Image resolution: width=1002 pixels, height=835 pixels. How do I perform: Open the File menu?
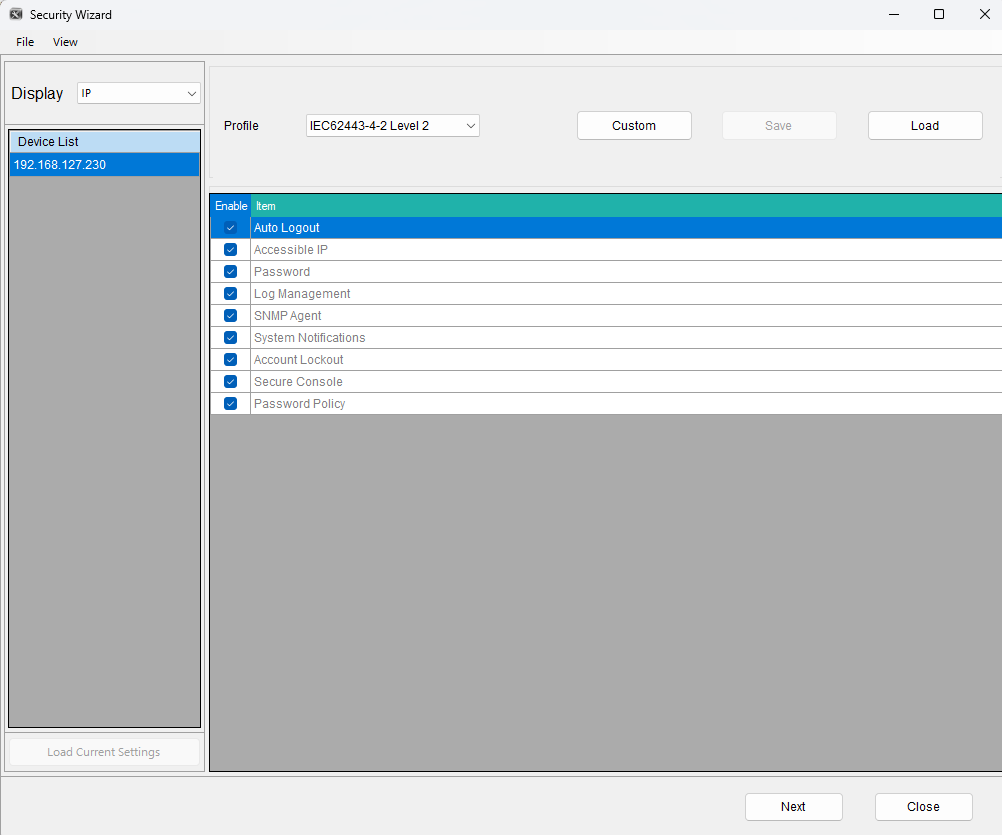click(25, 42)
